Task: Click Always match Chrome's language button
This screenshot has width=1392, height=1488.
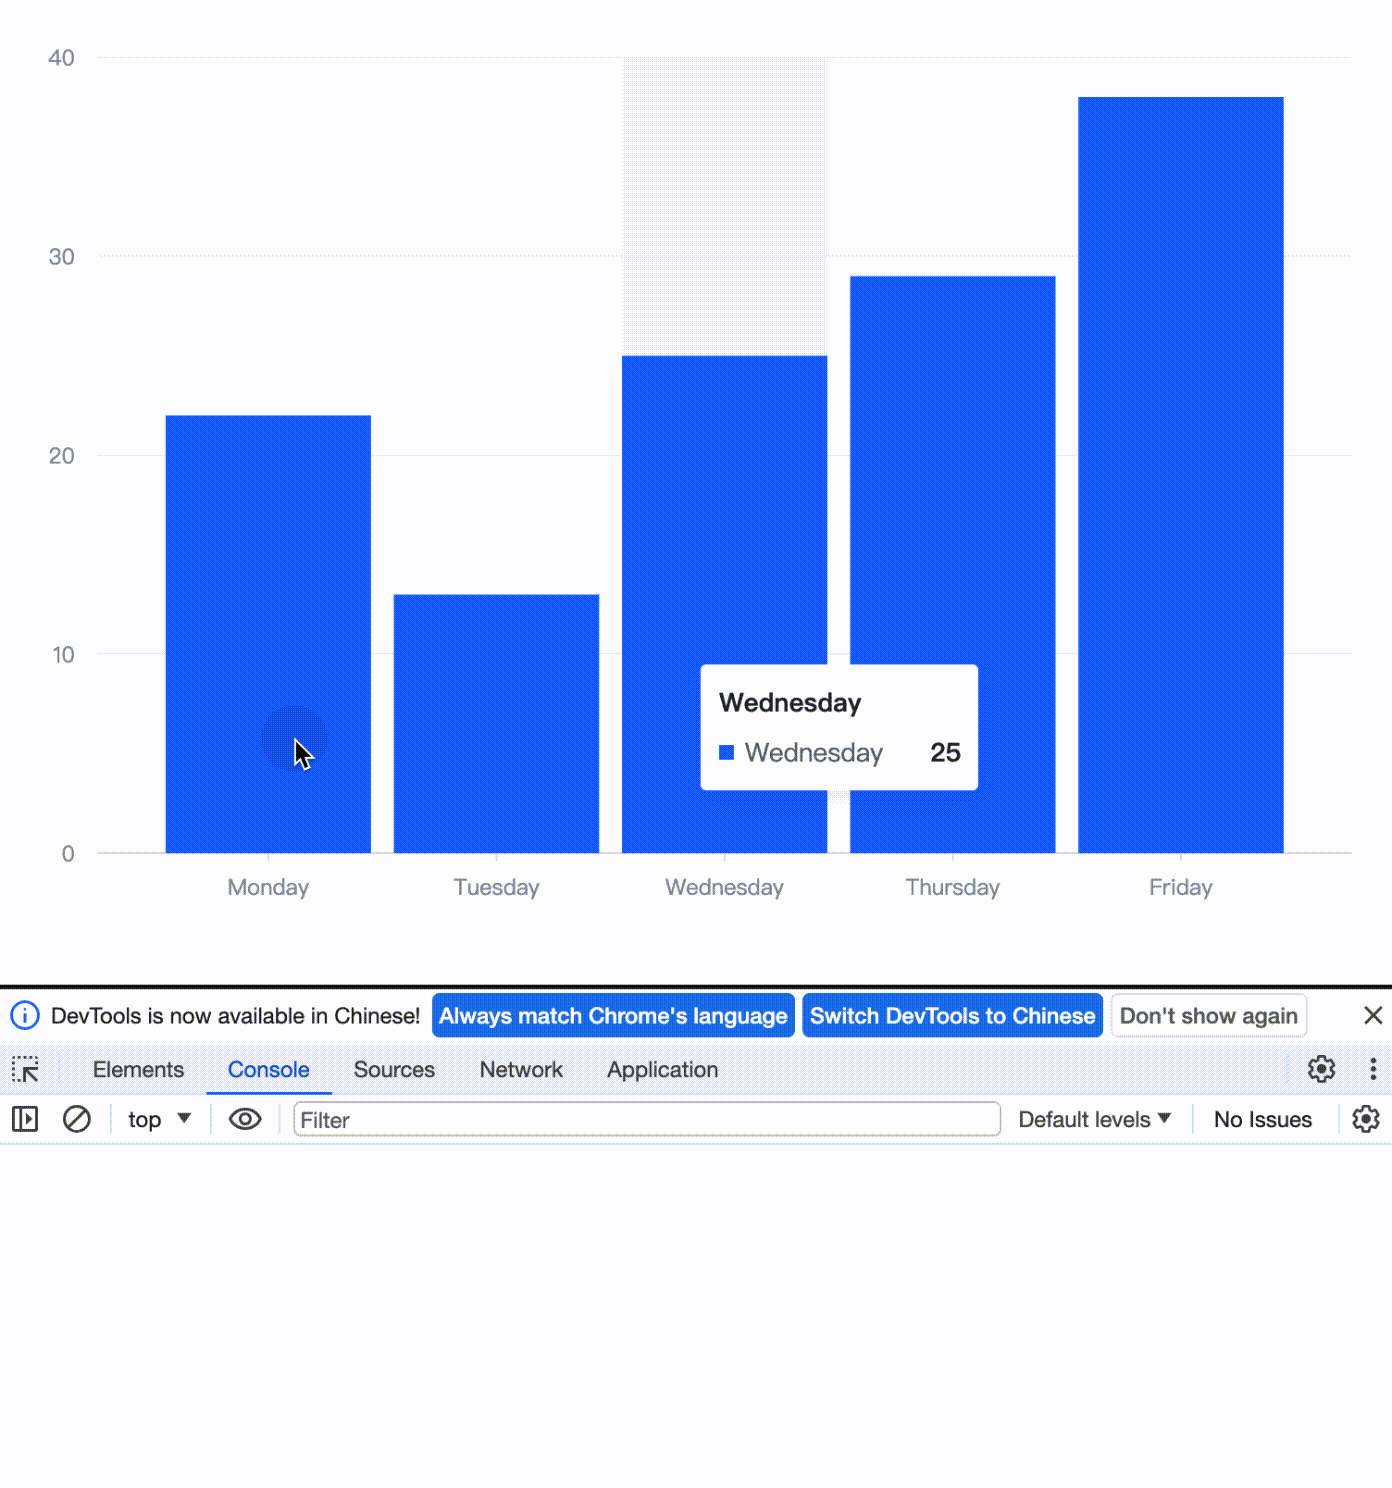Action: click(613, 1015)
